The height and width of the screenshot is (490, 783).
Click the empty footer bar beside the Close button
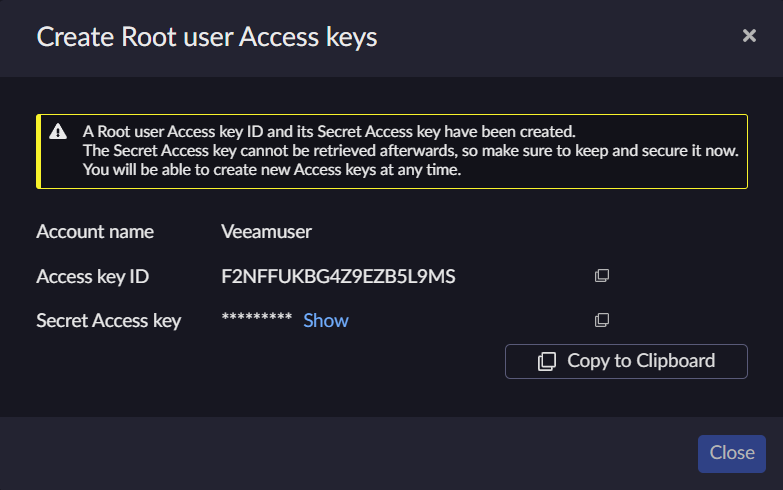349,454
